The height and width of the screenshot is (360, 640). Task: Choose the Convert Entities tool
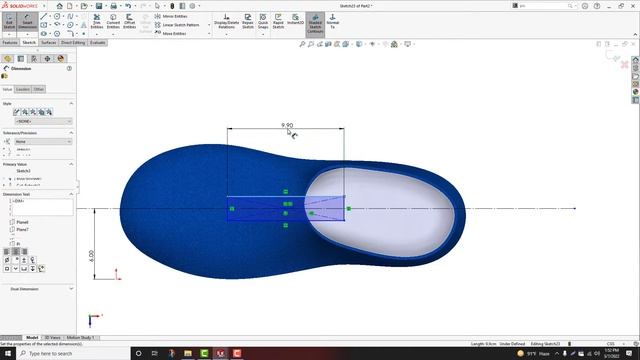coord(113,21)
